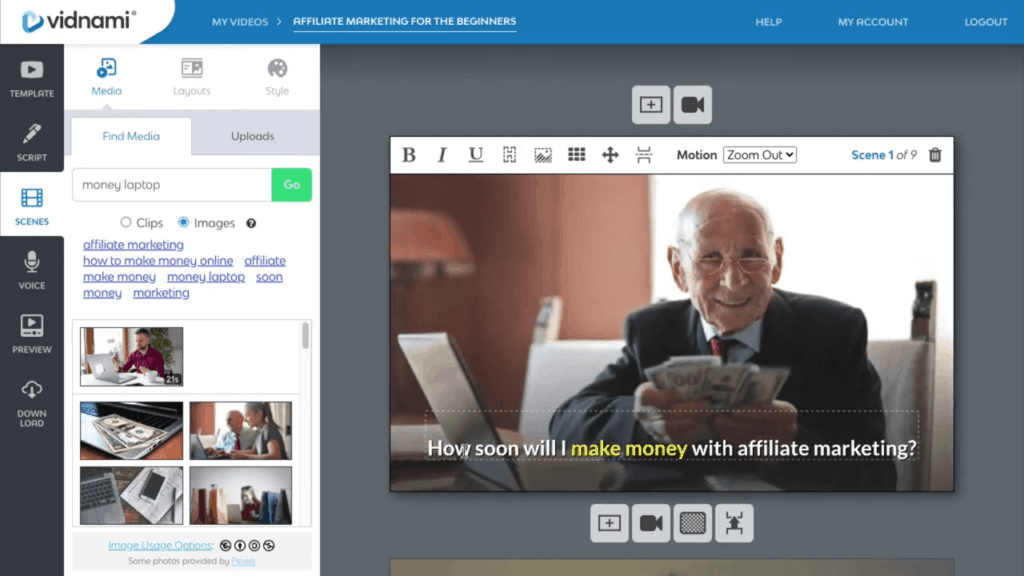Viewport: 1024px width, 576px height.
Task: Open Help in top navigation
Action: (769, 22)
